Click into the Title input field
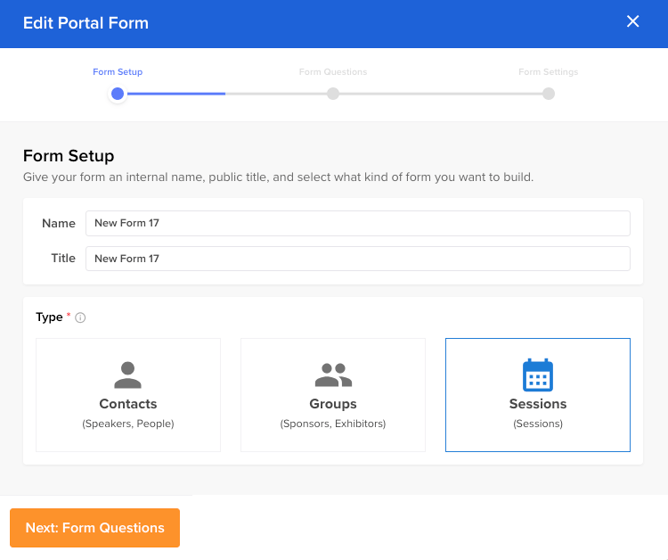 pos(357,258)
